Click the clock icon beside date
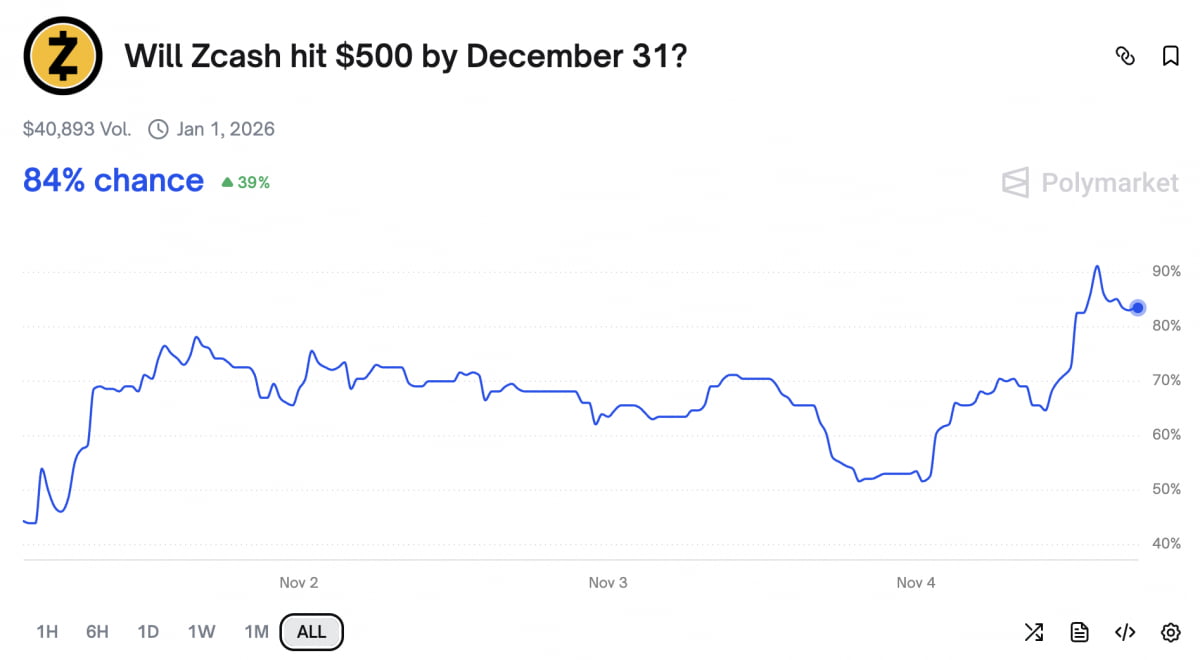This screenshot has width=1200, height=660. pos(158,129)
